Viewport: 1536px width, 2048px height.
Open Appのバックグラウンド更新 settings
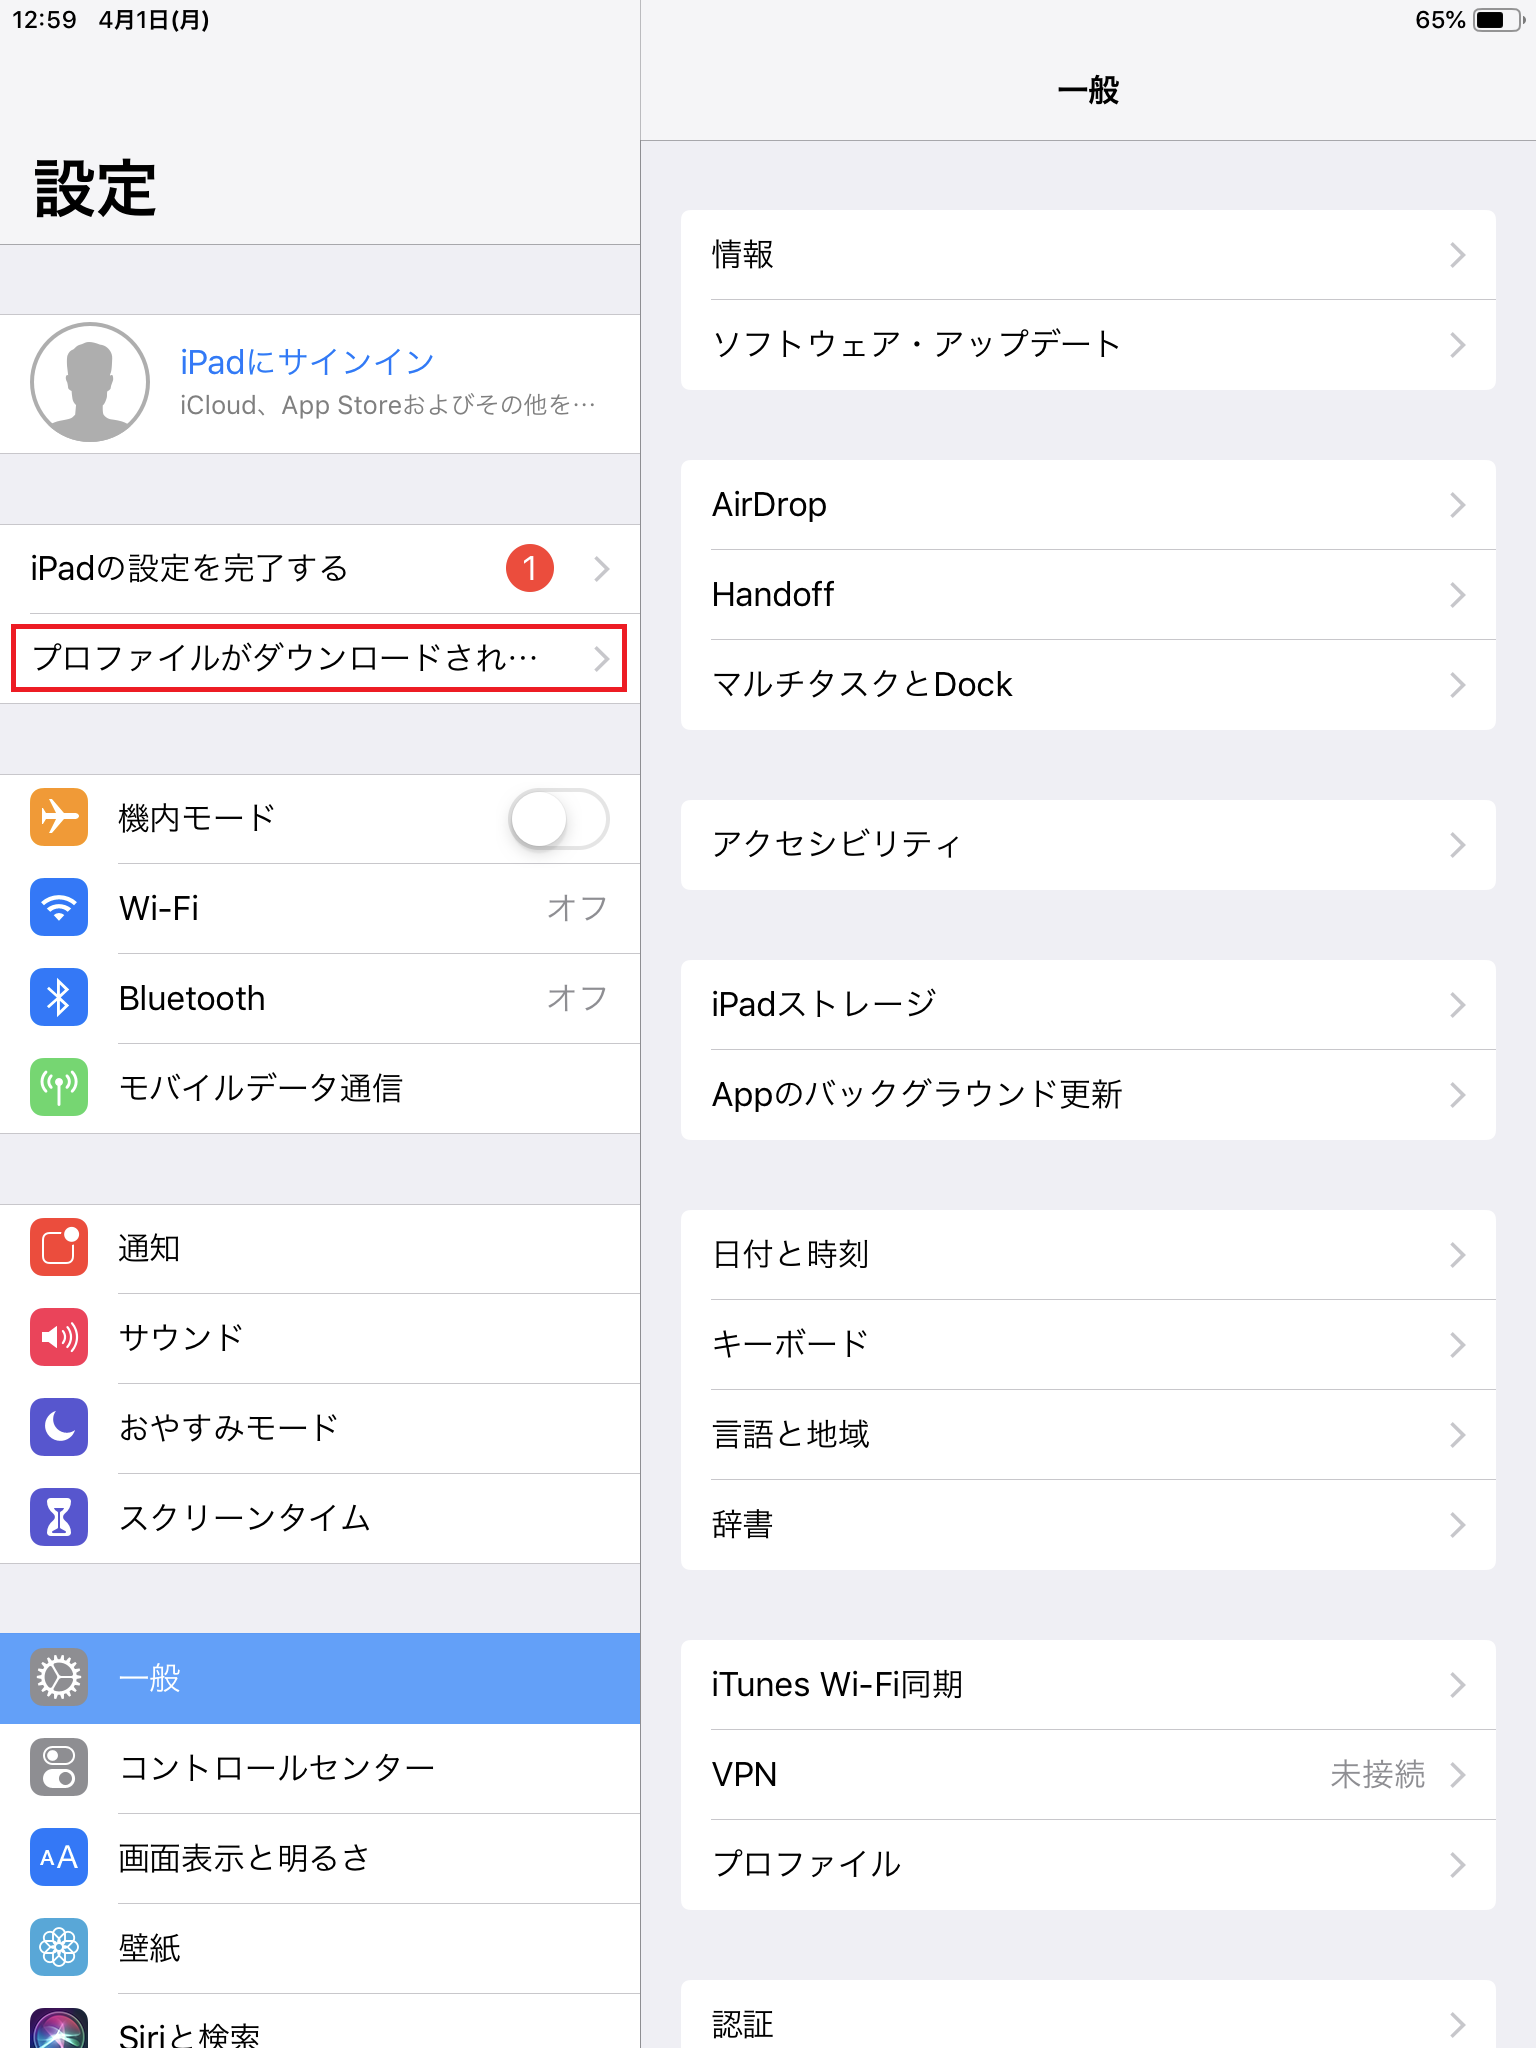click(1088, 1095)
